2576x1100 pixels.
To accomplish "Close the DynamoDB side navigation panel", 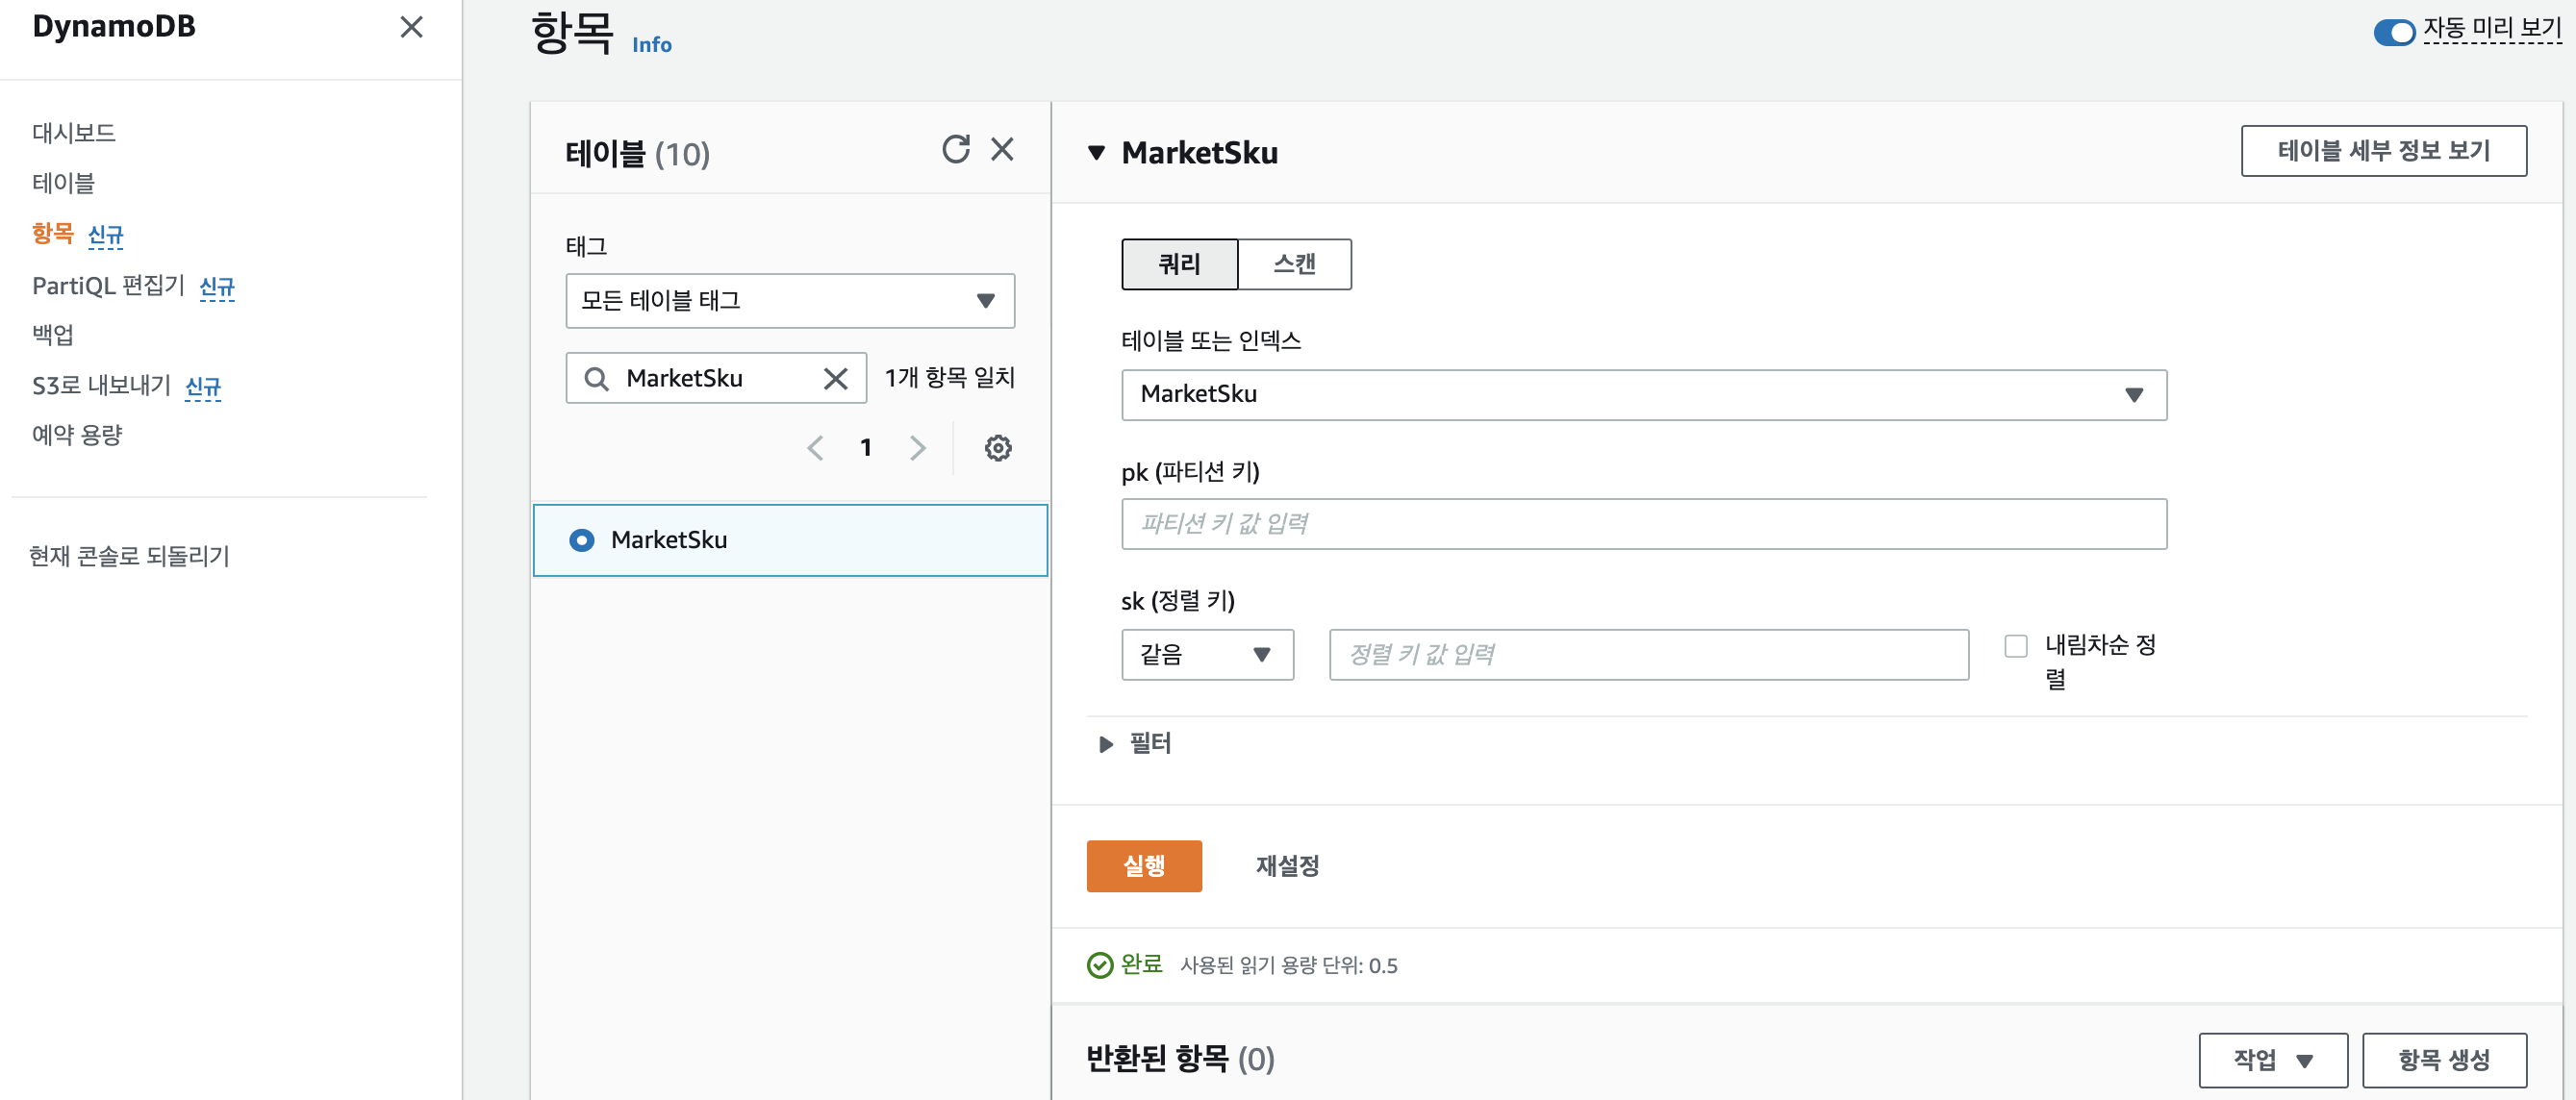I will tap(411, 27).
